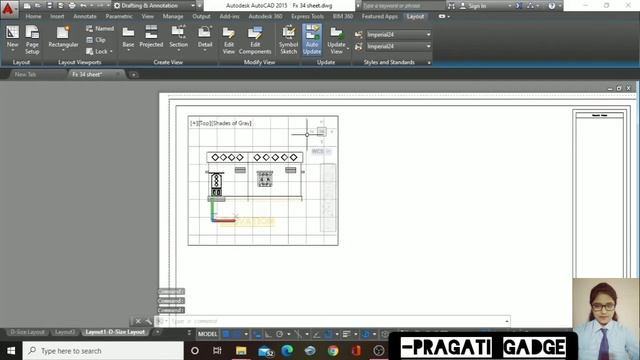Select the Layout2 tab
Image resolution: width=640 pixels, height=360 pixels.
click(64, 332)
